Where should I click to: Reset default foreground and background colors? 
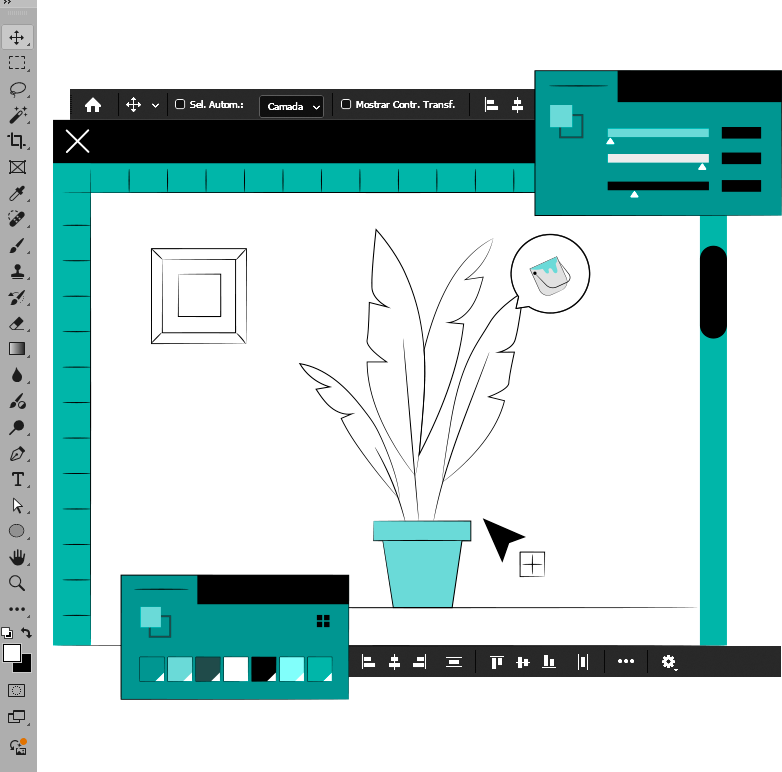point(7,633)
